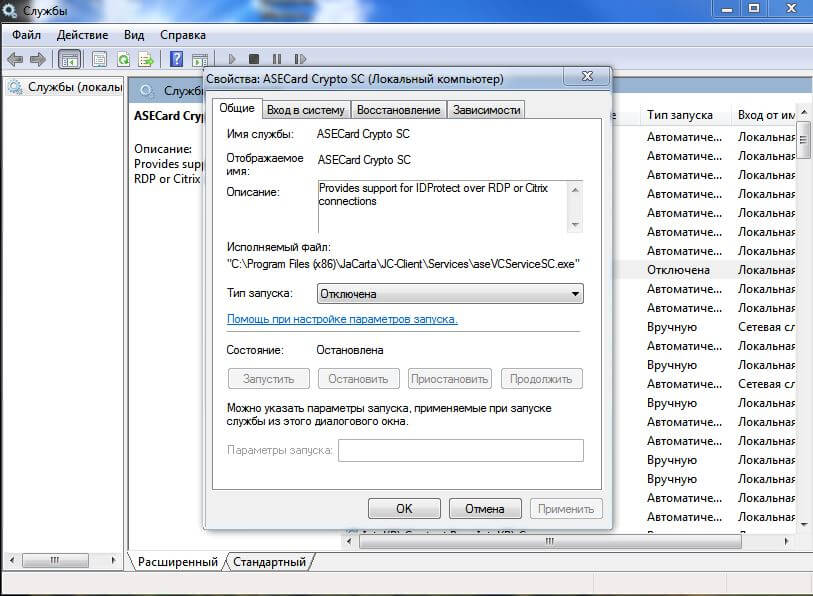Click the services list horizontal scroll-right arrow
813x596 pixels.
point(787,541)
